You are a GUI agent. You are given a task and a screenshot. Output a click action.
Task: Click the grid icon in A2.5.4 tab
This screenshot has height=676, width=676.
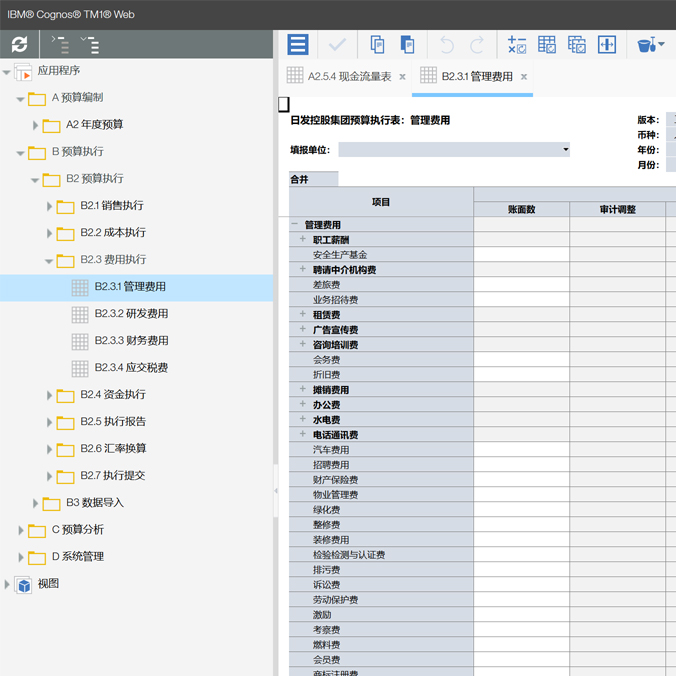click(x=295, y=75)
